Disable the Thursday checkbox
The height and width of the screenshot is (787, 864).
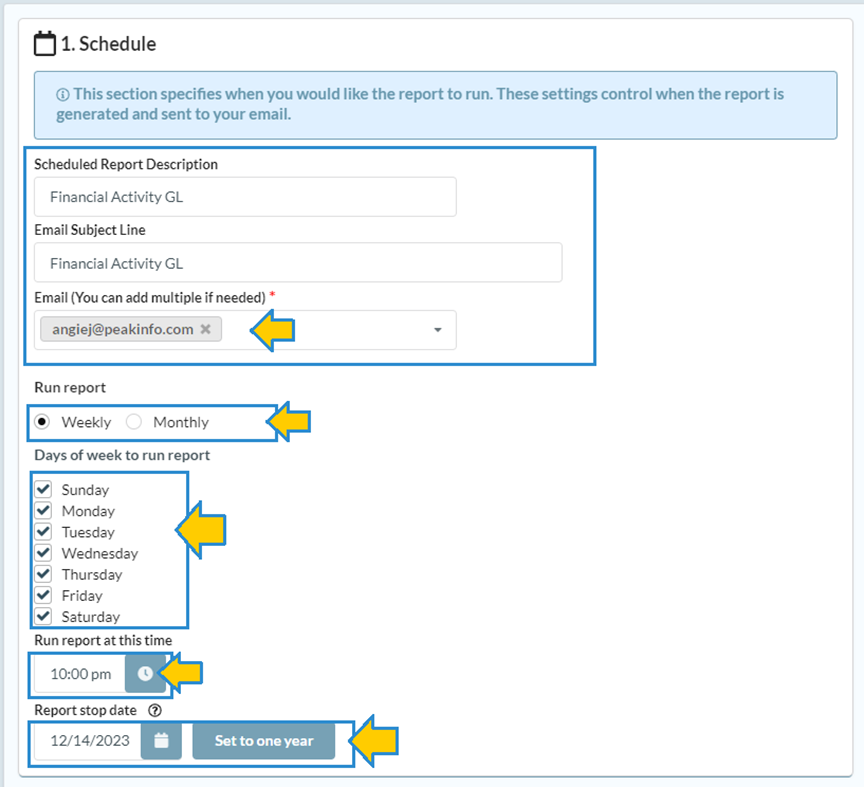click(43, 573)
